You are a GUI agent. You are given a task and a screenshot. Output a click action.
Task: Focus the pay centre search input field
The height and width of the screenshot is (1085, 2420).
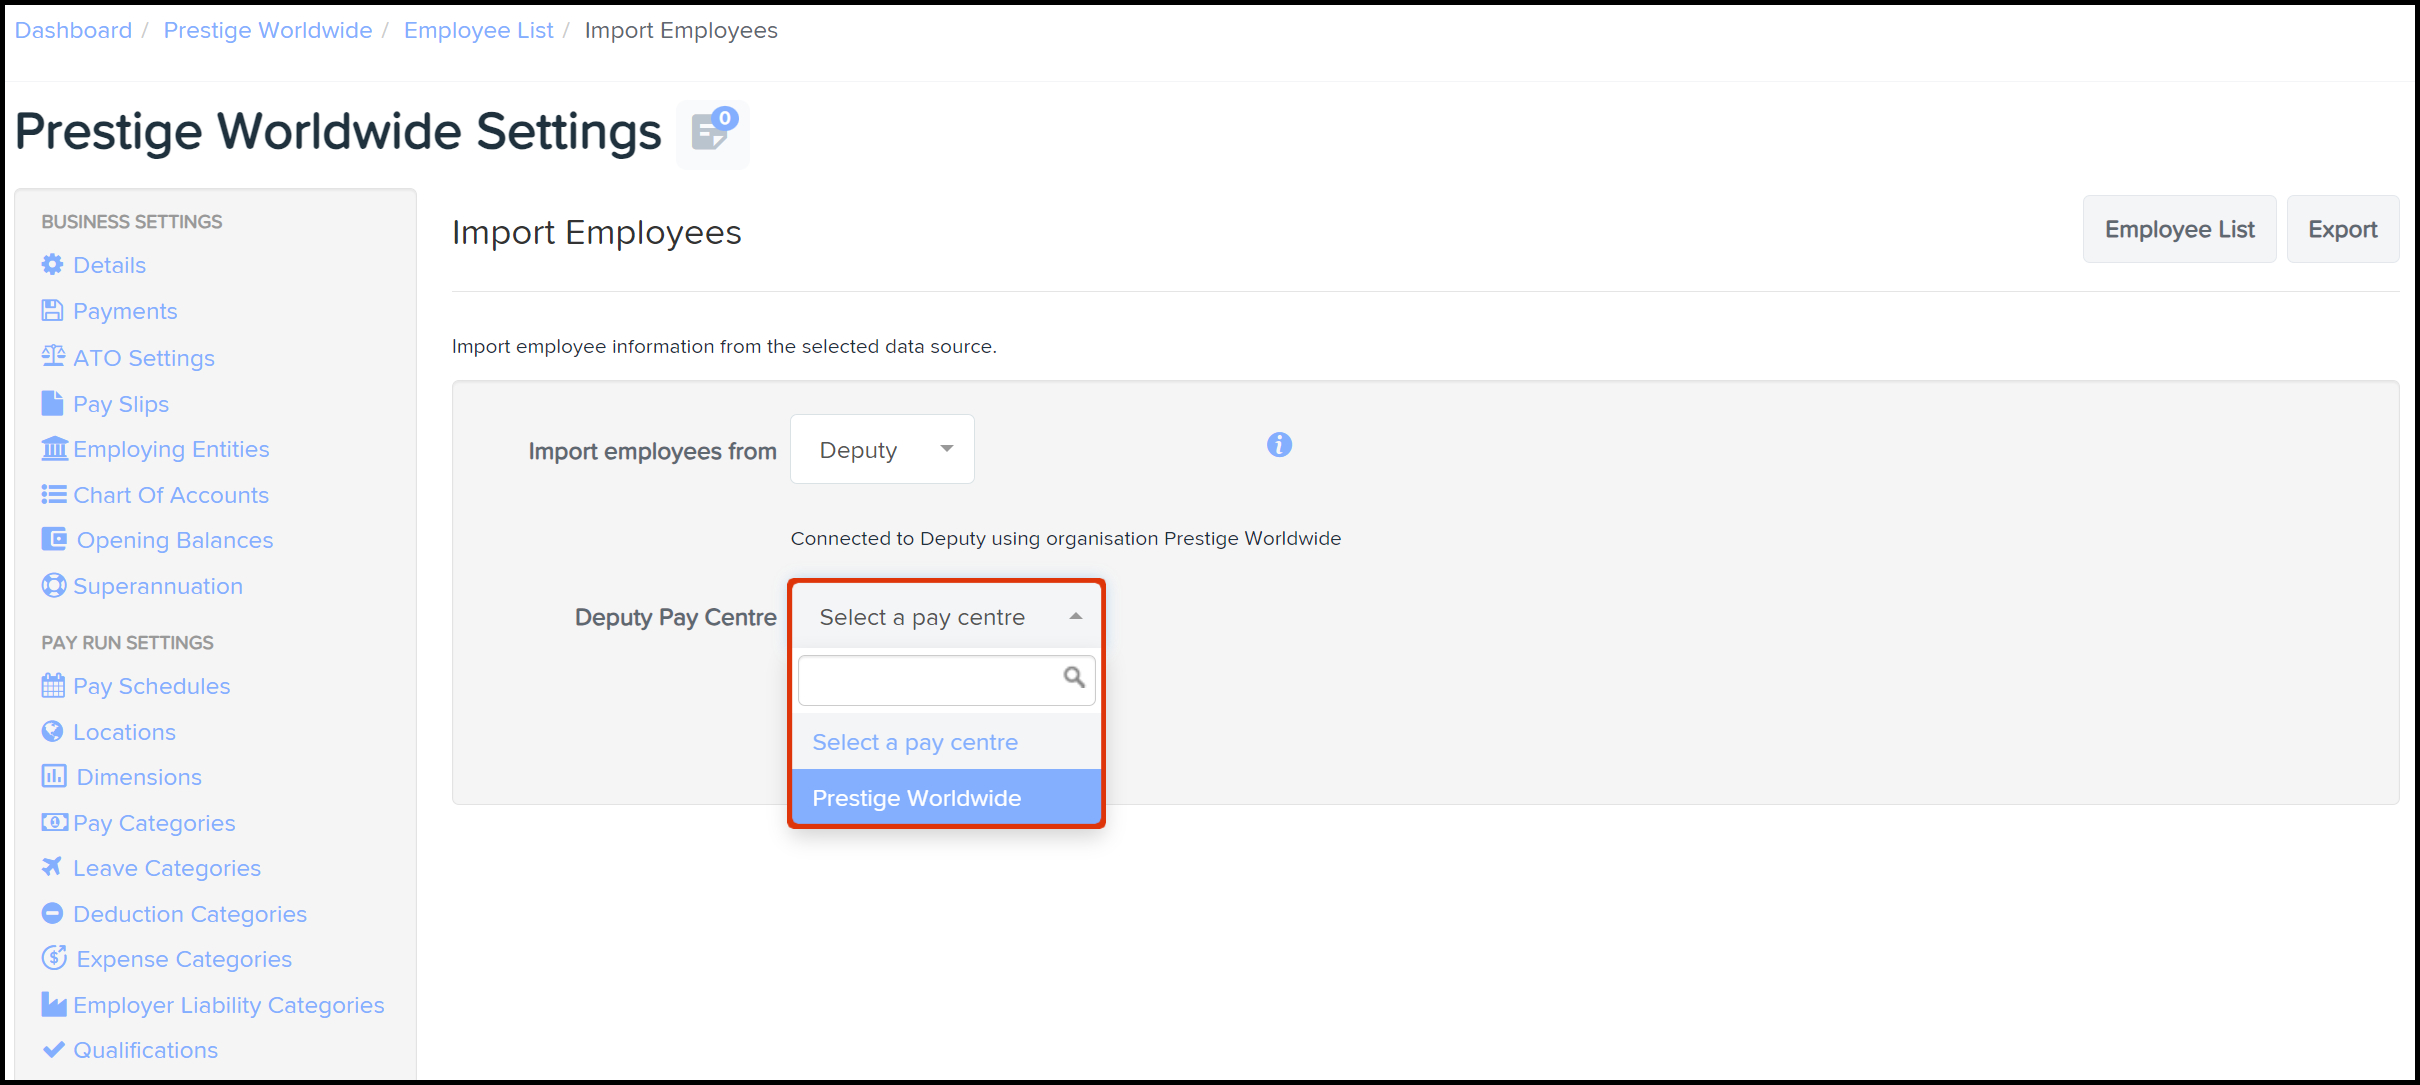[928, 680]
